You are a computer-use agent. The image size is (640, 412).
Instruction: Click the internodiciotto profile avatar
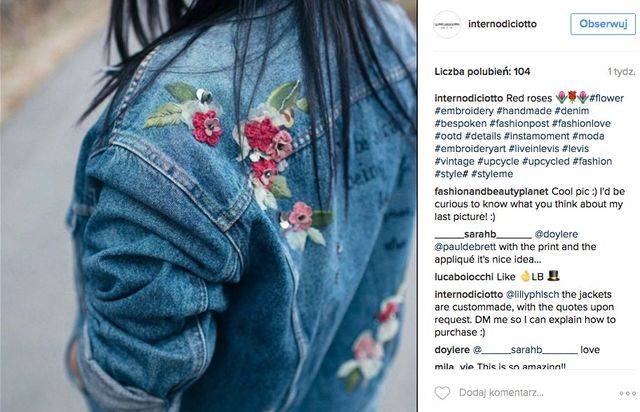(447, 24)
